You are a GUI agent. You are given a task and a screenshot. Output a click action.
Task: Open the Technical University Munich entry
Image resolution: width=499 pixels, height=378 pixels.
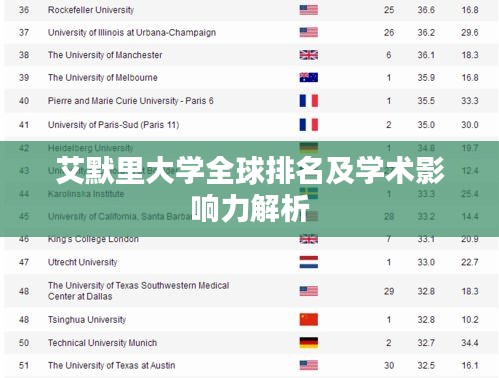[x=102, y=343]
